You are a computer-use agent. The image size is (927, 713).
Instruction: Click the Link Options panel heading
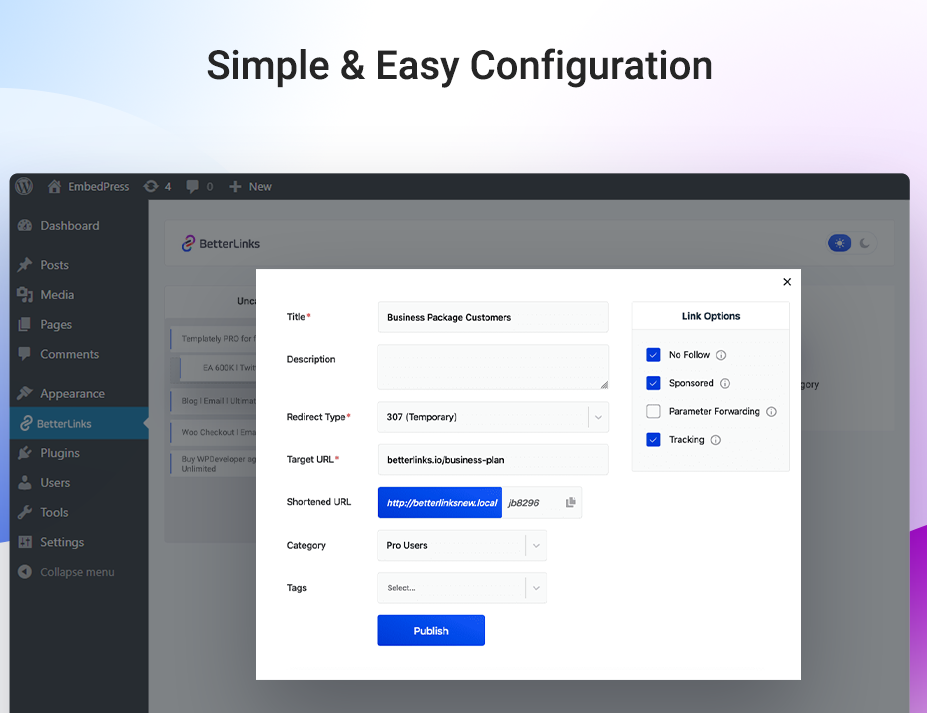coord(711,316)
